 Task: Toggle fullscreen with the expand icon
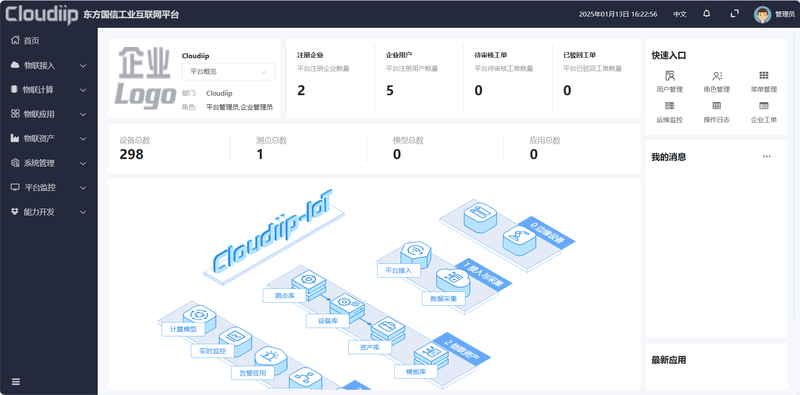pyautogui.click(x=735, y=14)
